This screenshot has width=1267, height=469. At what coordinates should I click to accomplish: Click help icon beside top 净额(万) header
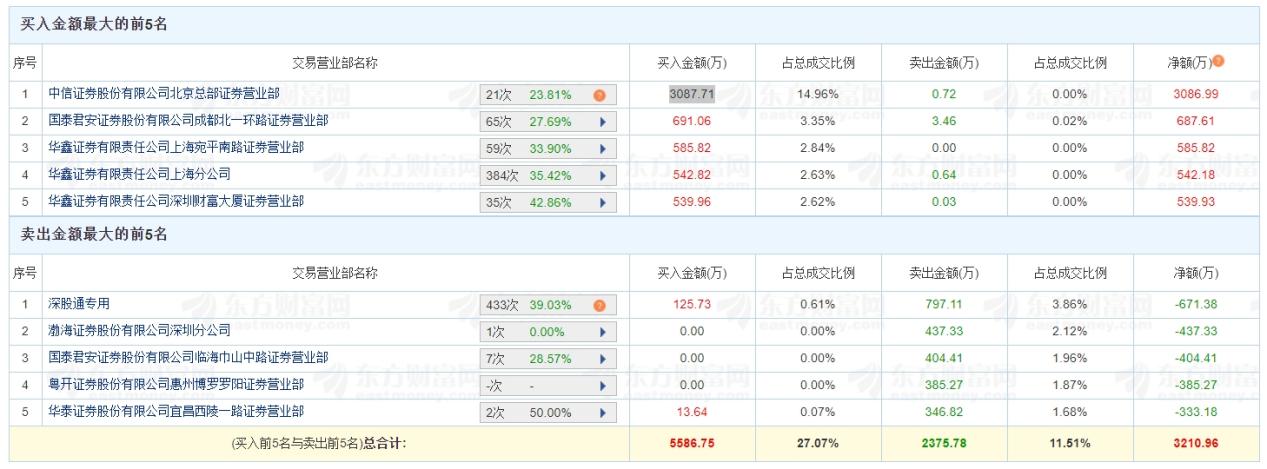[x=1218, y=62]
